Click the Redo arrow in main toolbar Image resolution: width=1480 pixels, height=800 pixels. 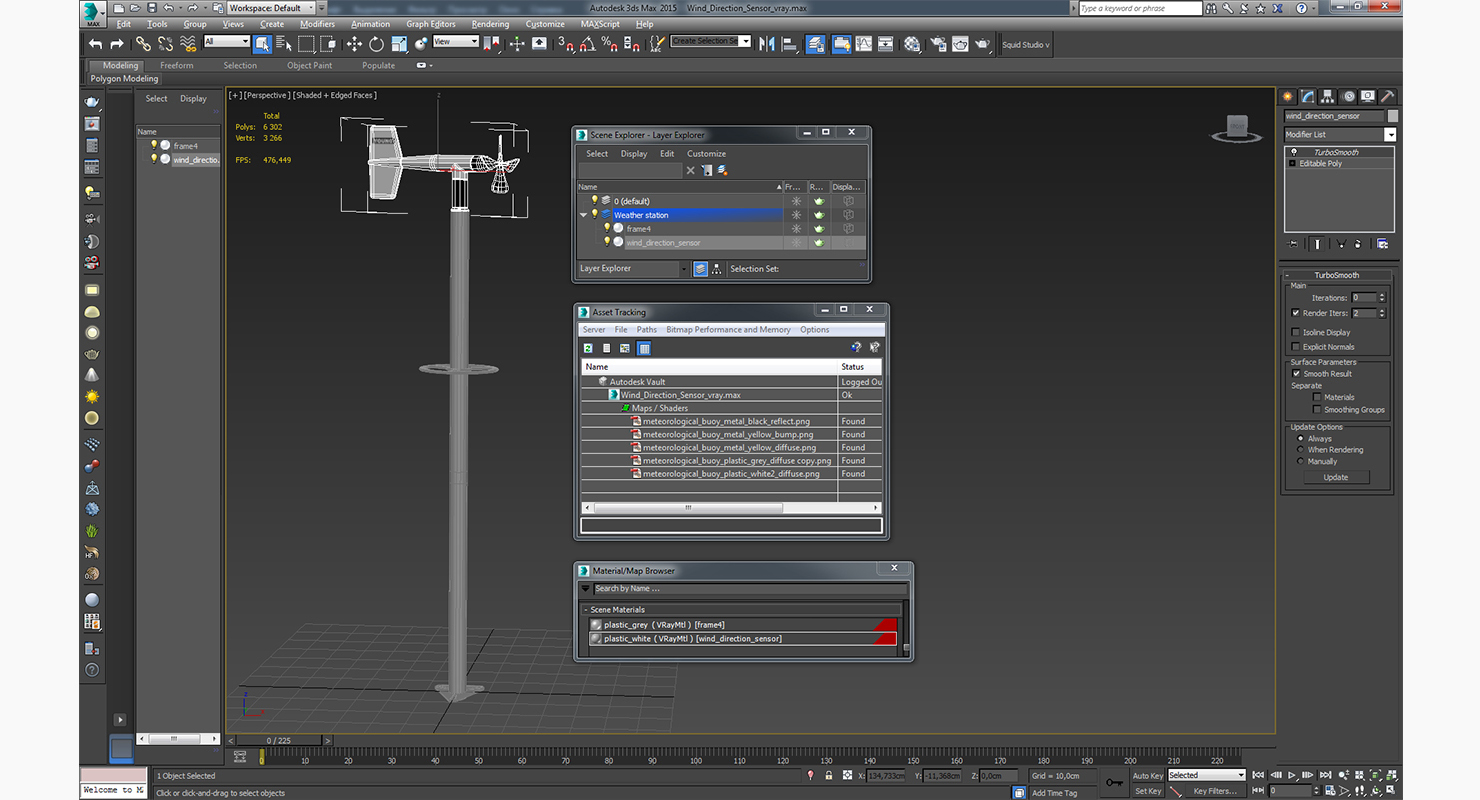[x=117, y=44]
